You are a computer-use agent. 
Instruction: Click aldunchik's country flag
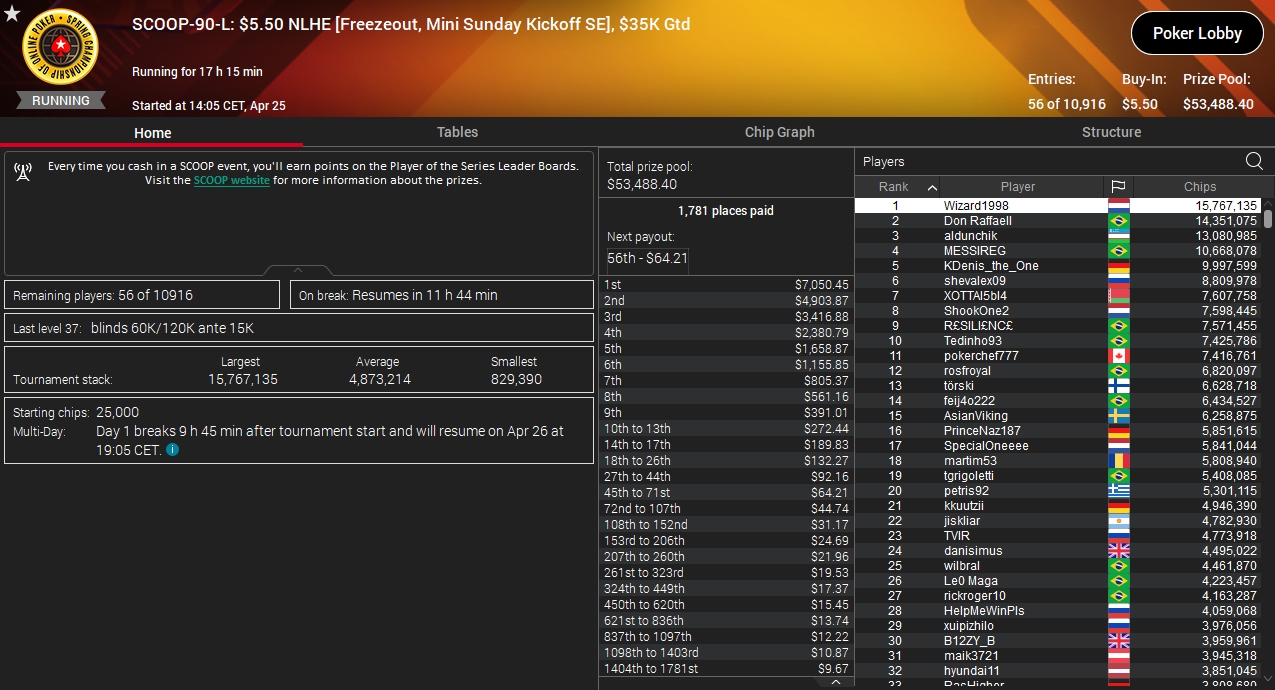click(1118, 236)
